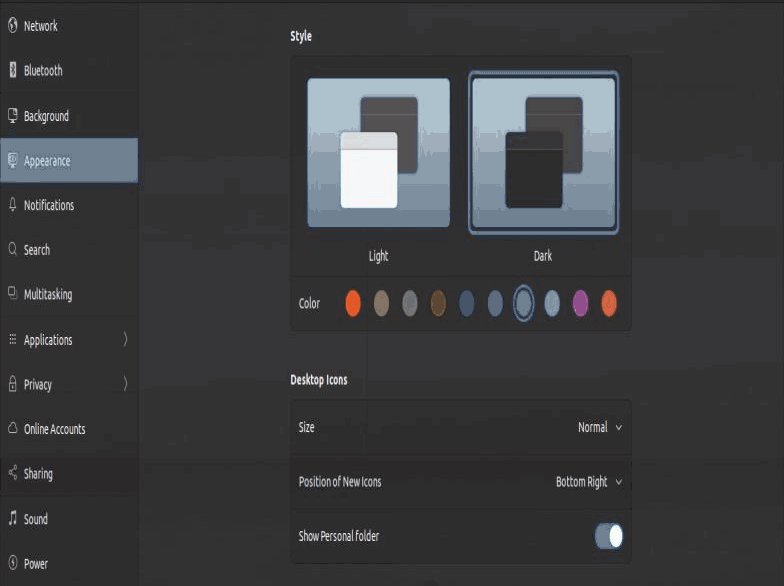
Task: Go to Online Accounts panel
Action: 69,428
